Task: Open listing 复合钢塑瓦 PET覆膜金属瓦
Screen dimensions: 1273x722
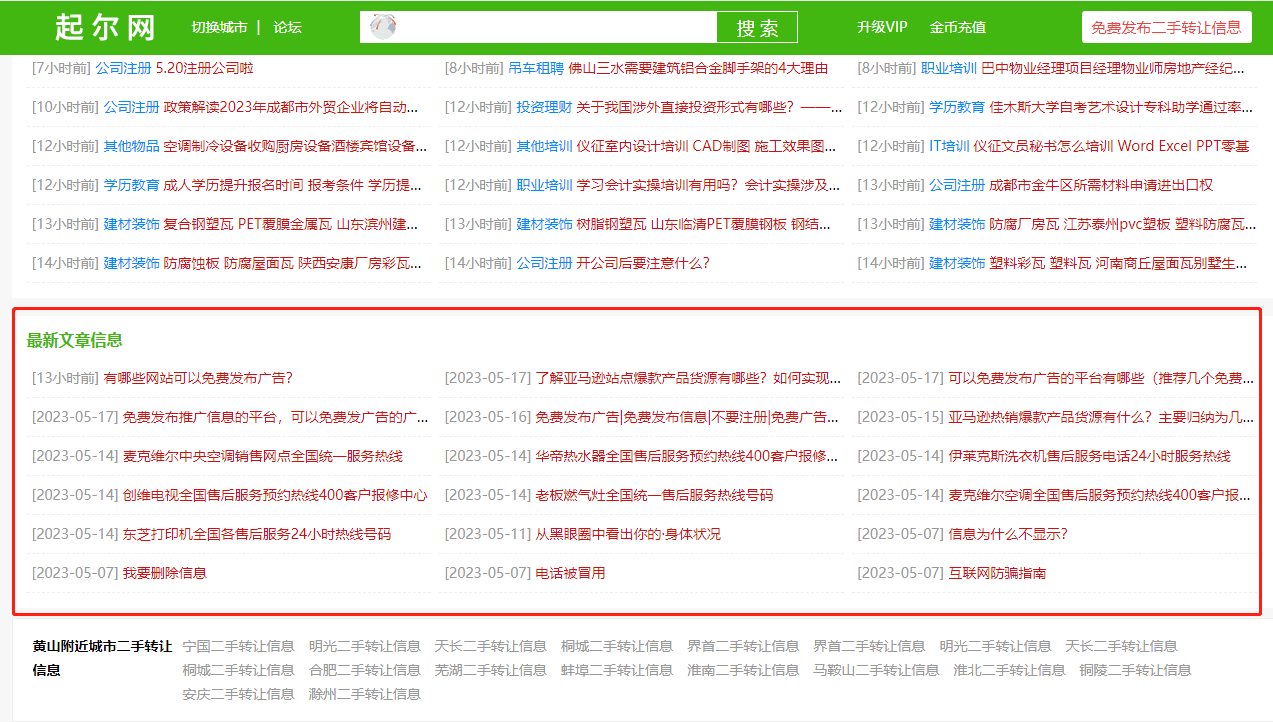Action: pyautogui.click(x=291, y=224)
